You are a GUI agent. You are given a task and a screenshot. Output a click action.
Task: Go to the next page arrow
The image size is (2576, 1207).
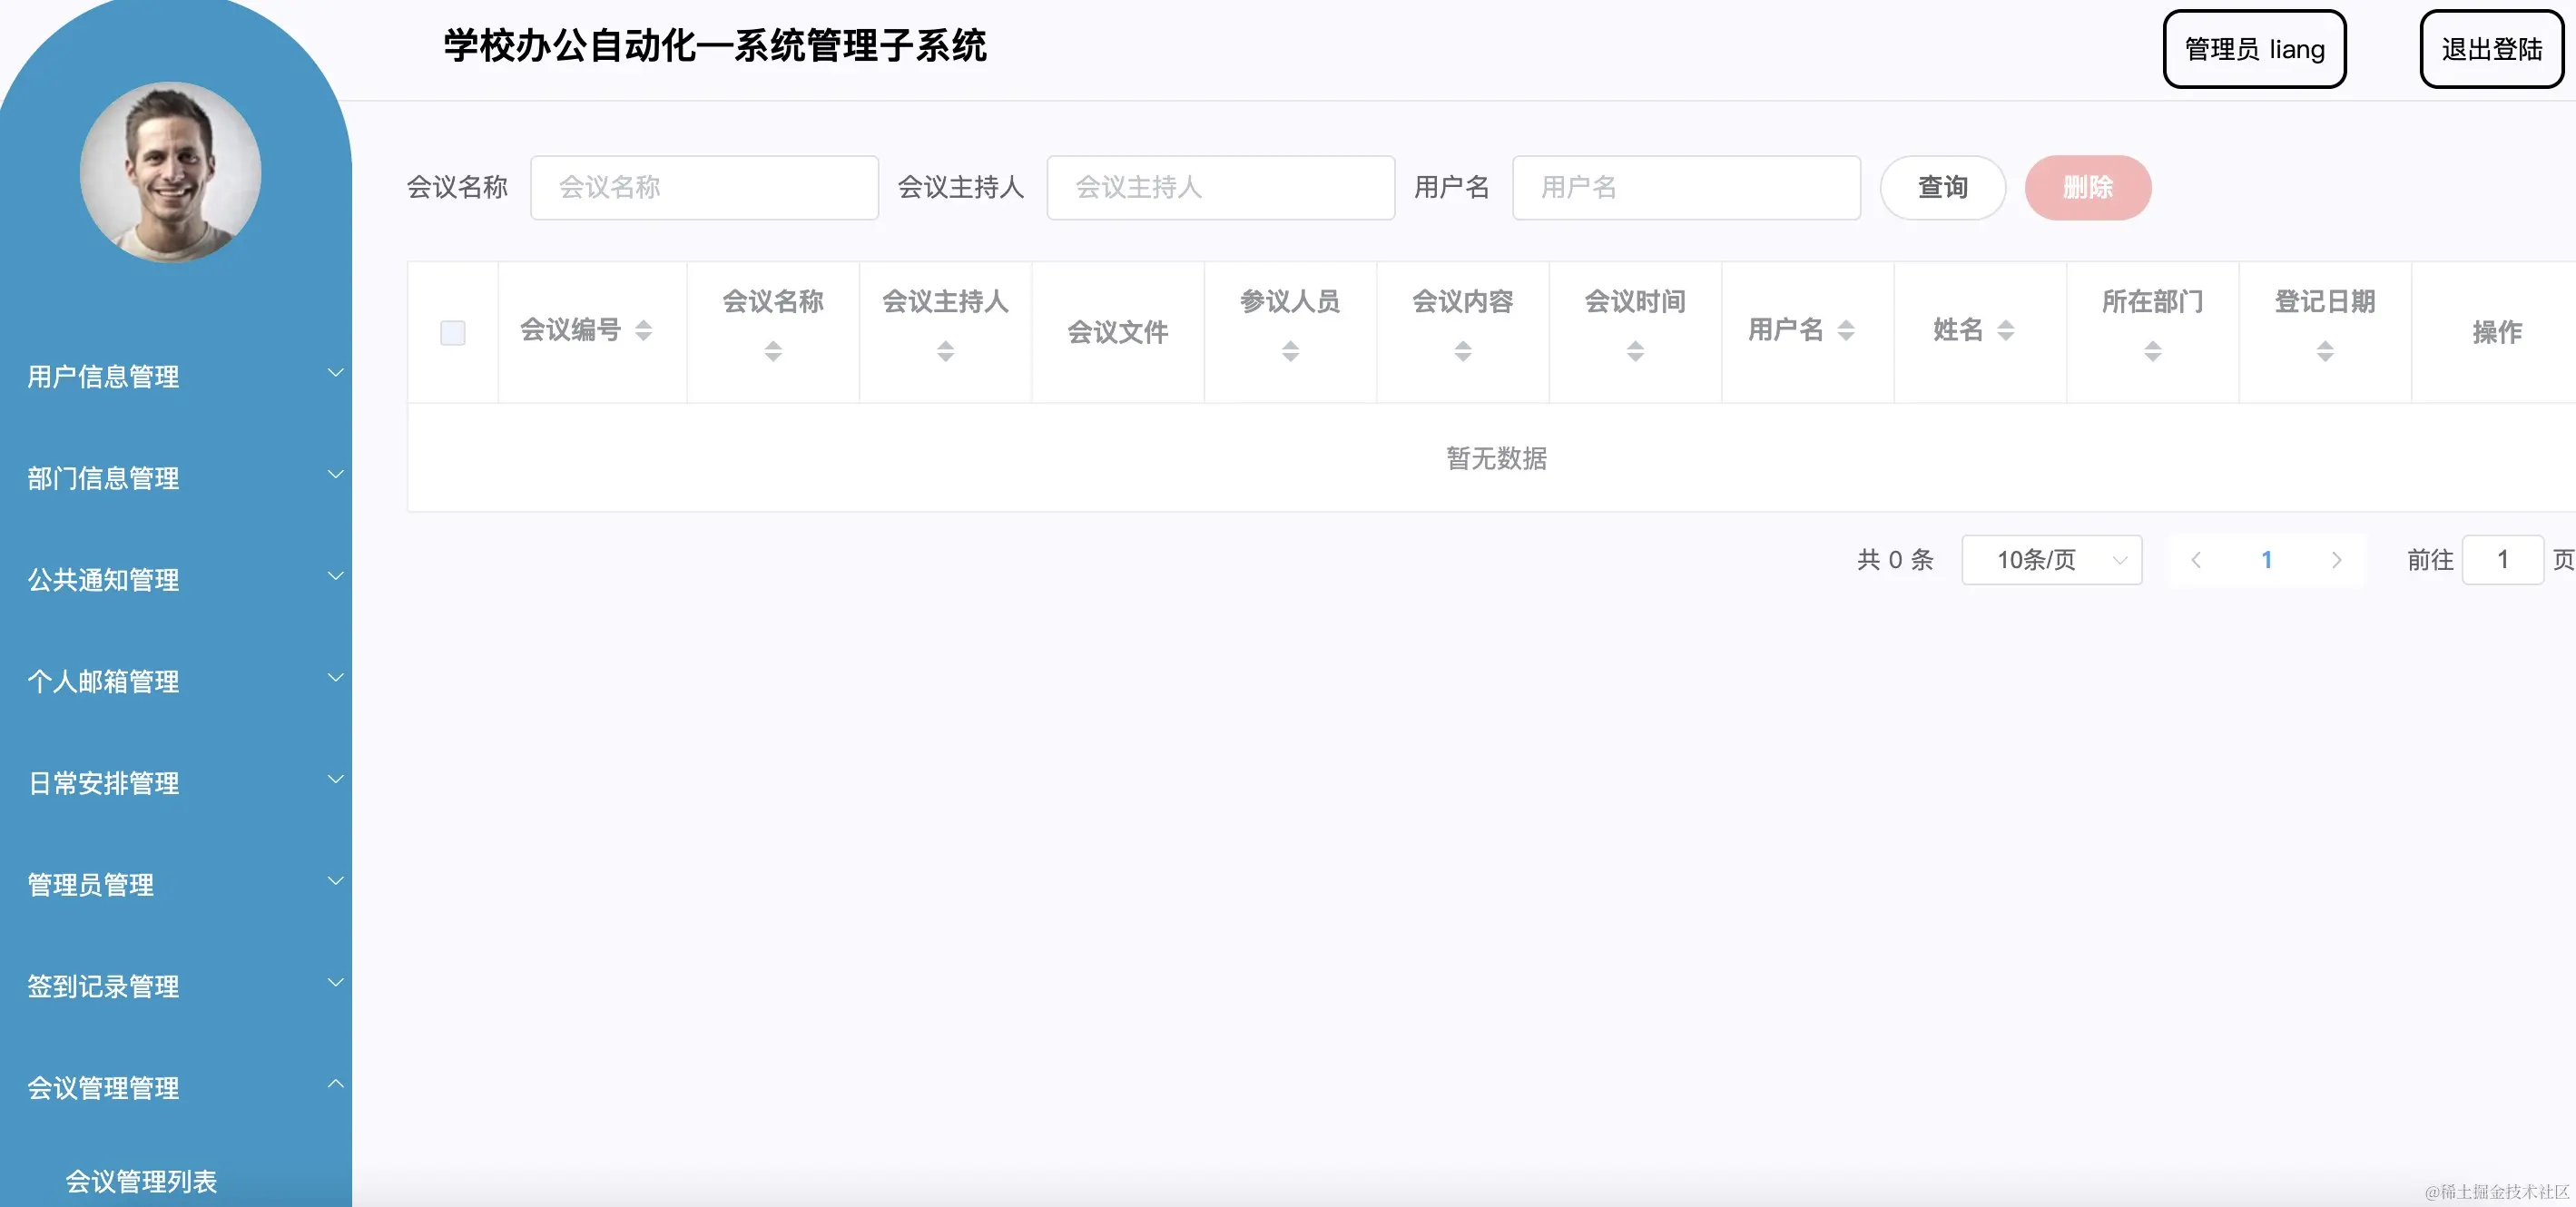(2337, 560)
